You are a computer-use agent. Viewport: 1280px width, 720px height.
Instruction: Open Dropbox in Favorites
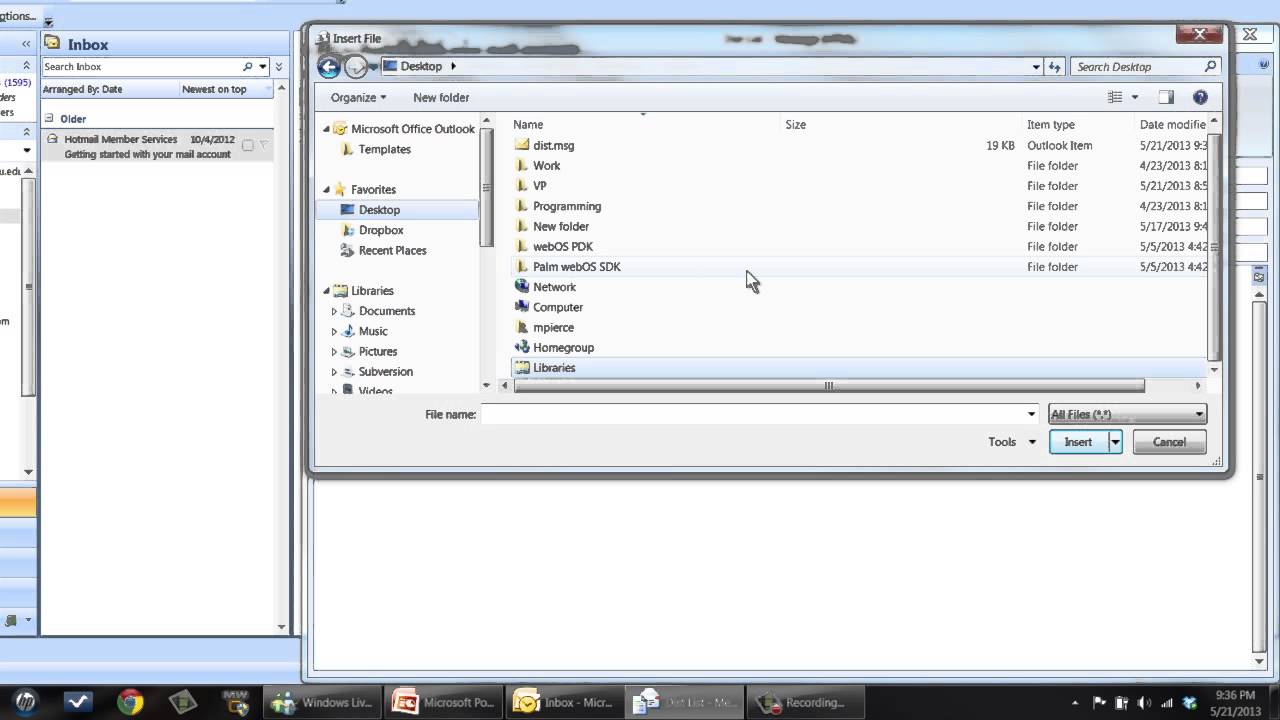[x=381, y=230]
